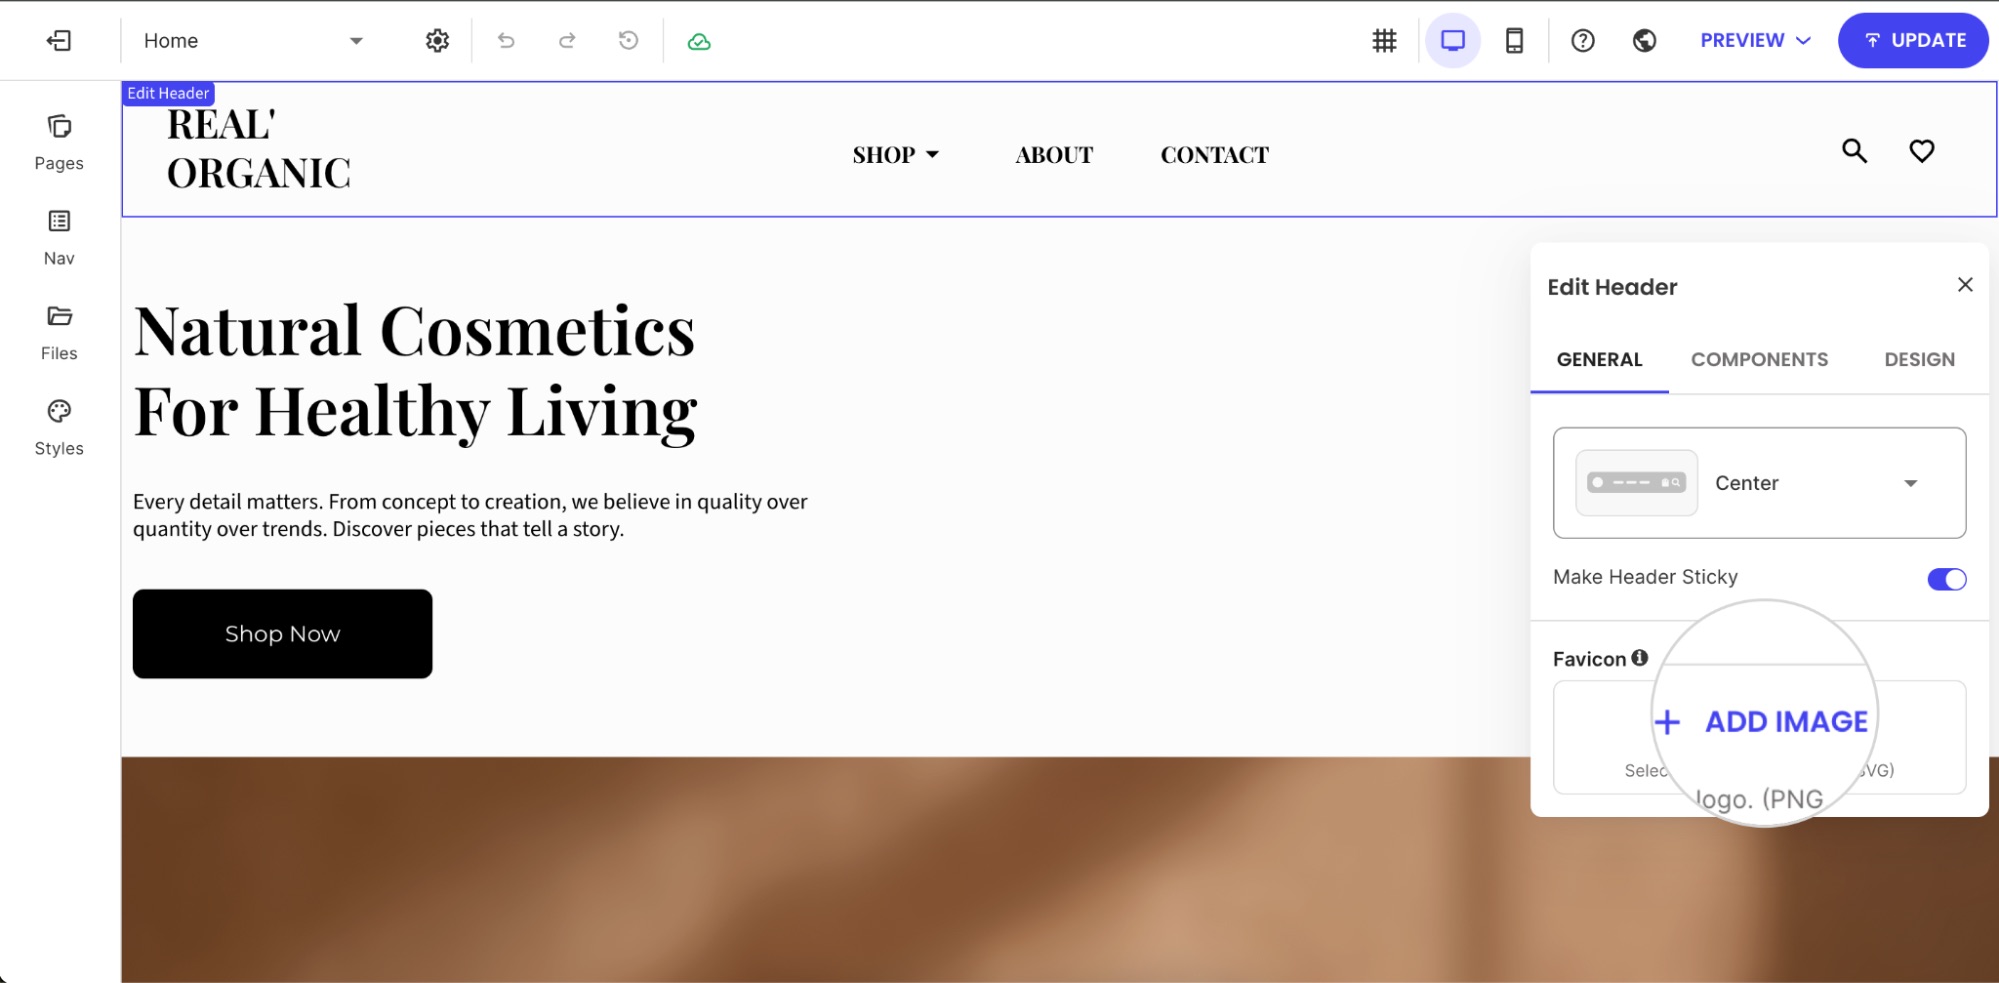Switch to mobile view icon
The width and height of the screenshot is (1999, 983).
click(1514, 41)
